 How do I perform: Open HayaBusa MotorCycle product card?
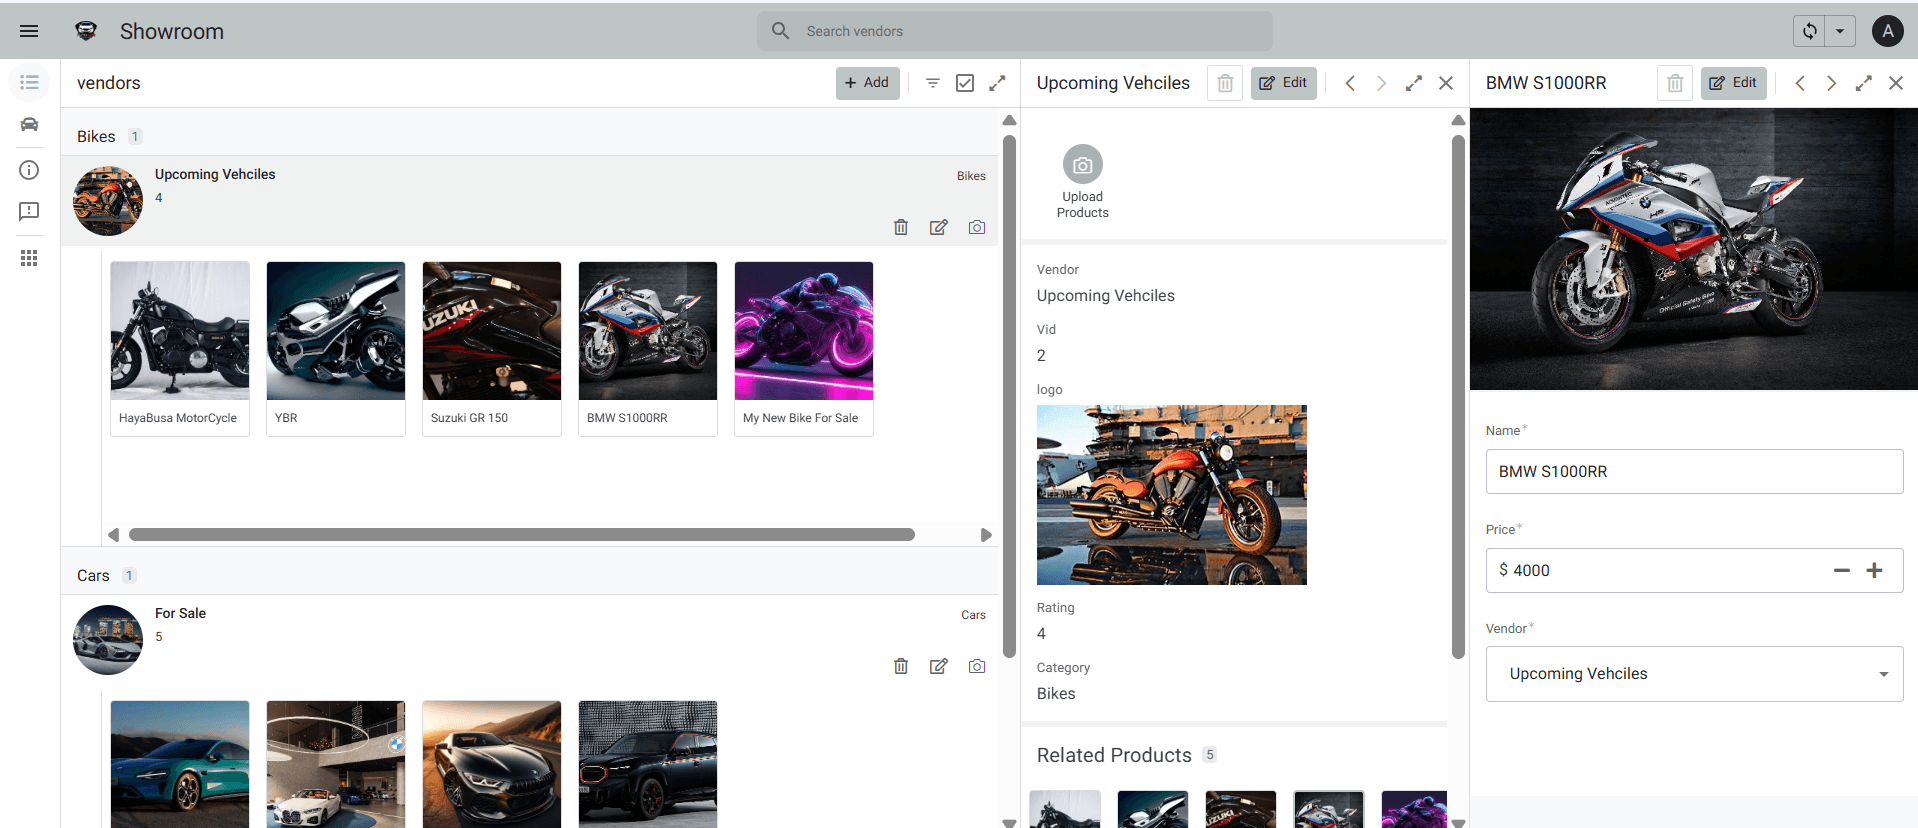tap(180, 349)
